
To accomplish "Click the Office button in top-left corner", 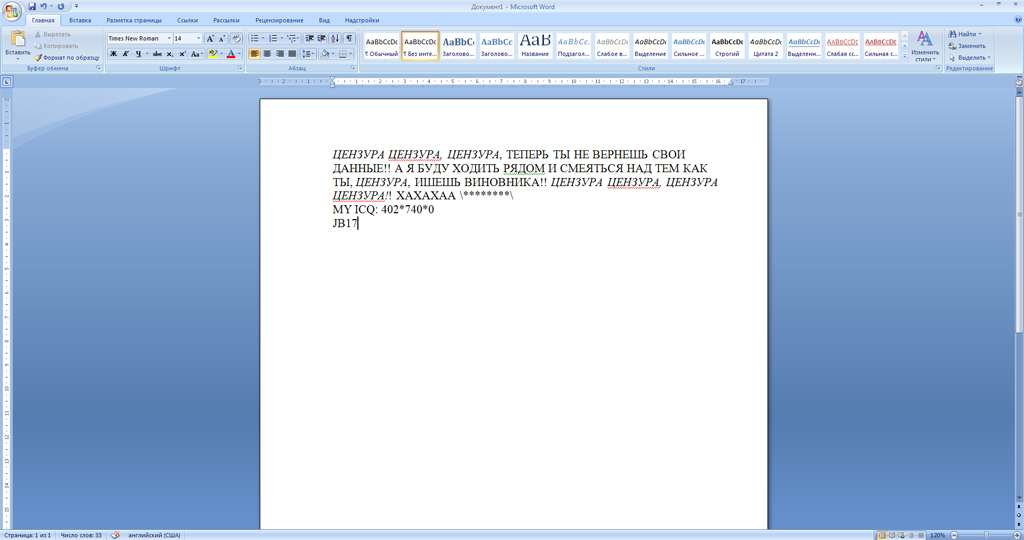I will (x=12, y=12).
